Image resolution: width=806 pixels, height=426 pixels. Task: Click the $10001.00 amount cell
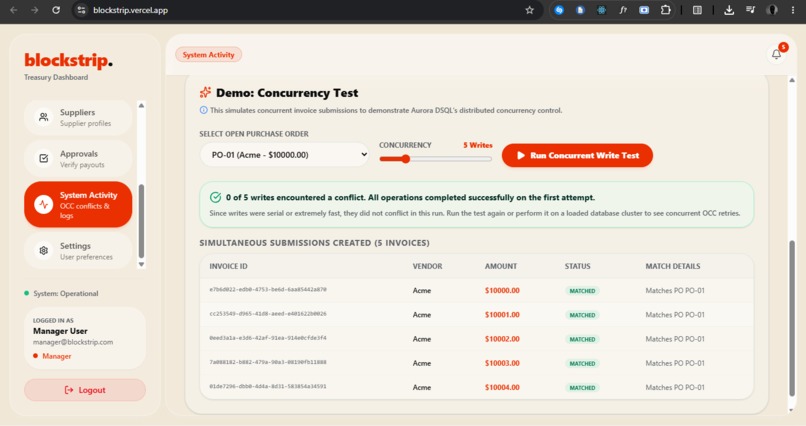point(502,314)
